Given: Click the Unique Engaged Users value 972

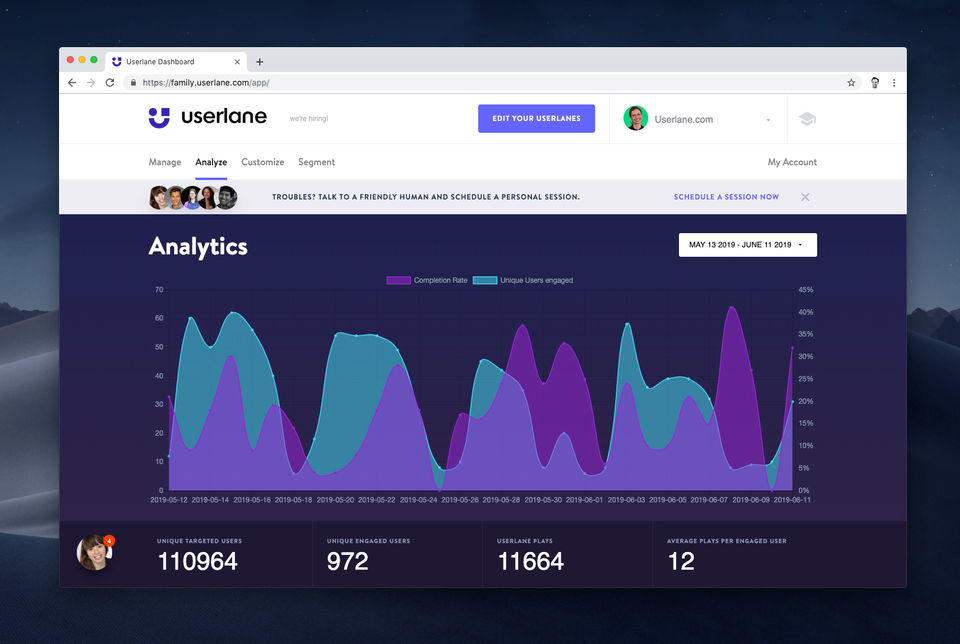Looking at the screenshot, I should 348,561.
